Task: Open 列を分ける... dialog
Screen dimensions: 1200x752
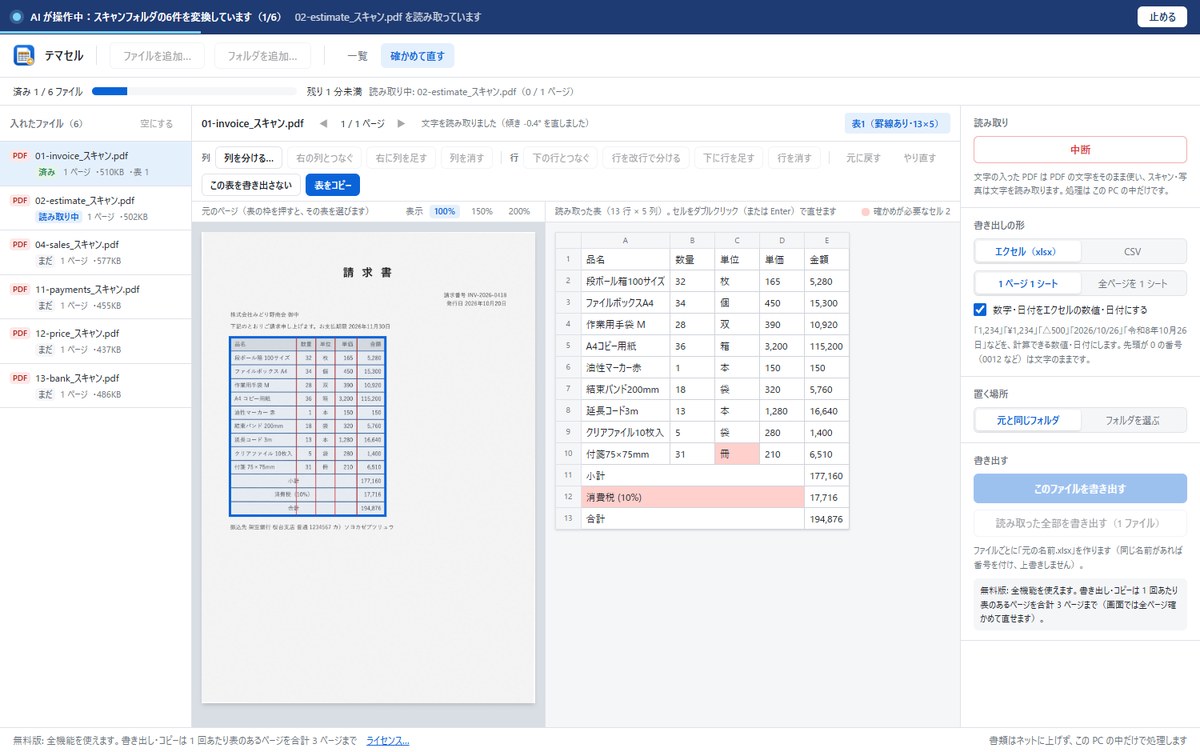Action: [x=248, y=158]
